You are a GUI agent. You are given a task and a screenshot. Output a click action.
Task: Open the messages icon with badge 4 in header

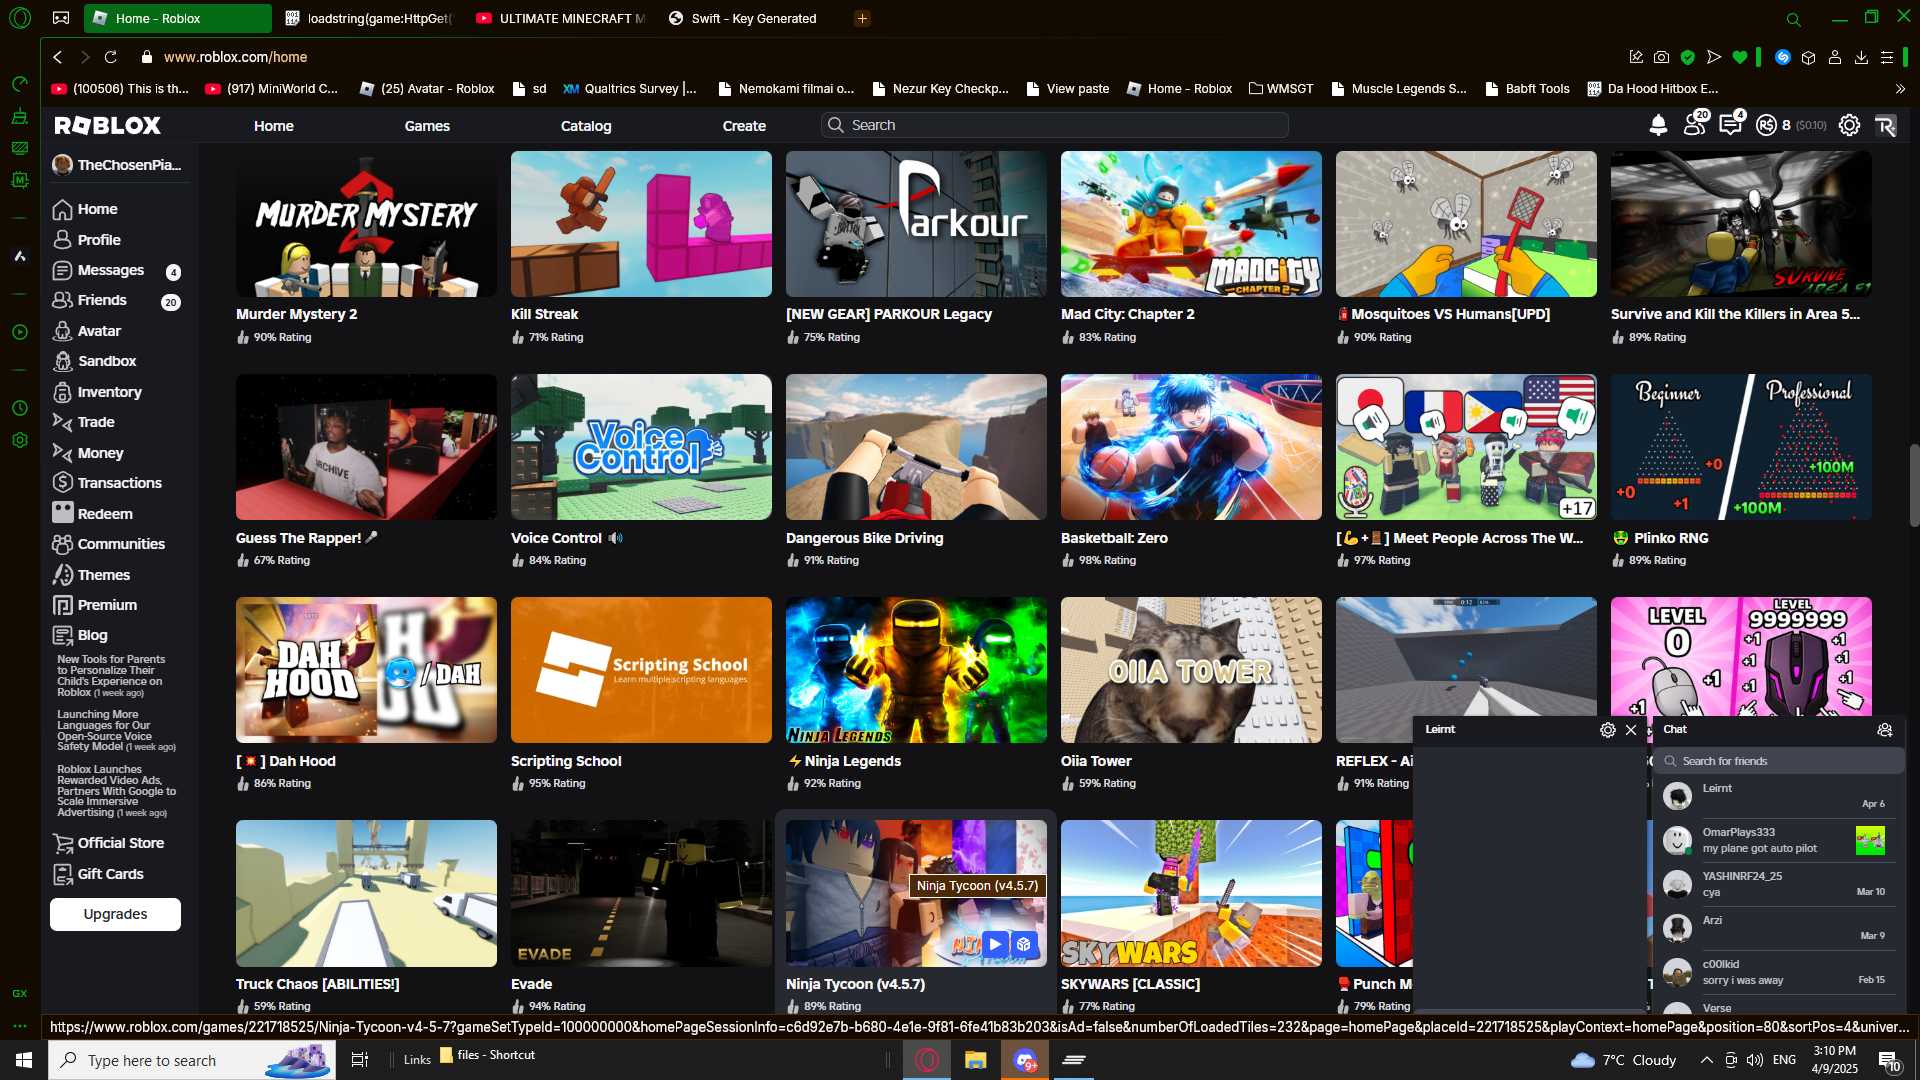(x=1731, y=124)
